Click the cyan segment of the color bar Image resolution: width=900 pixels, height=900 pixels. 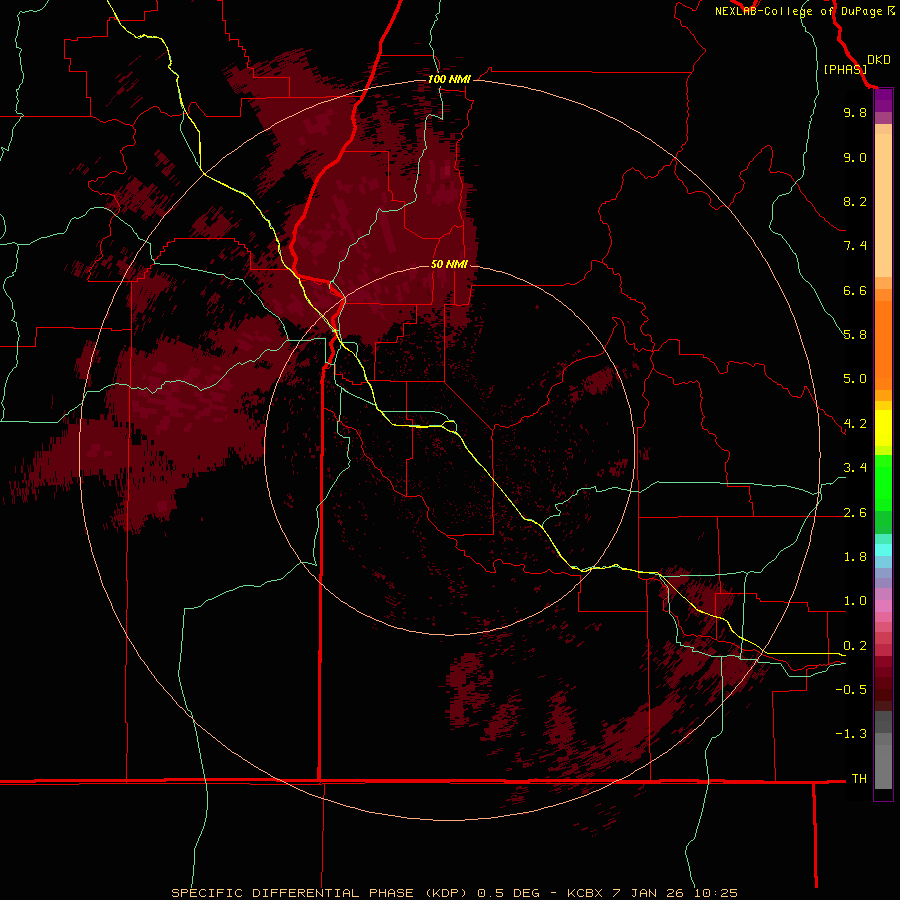point(883,550)
